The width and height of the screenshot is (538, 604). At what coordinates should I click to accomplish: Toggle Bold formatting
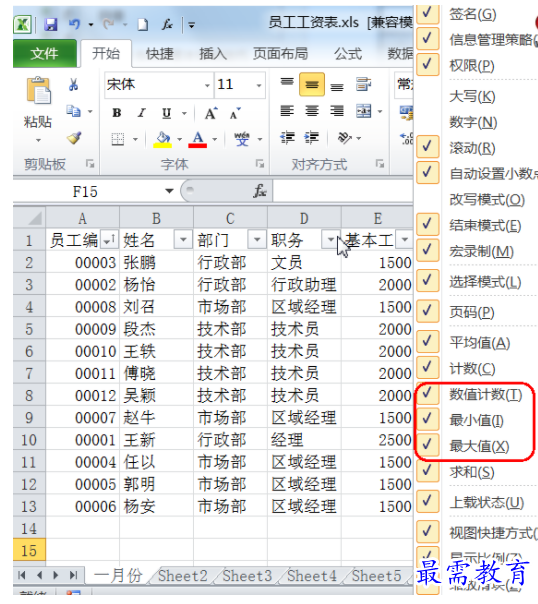click(x=117, y=113)
